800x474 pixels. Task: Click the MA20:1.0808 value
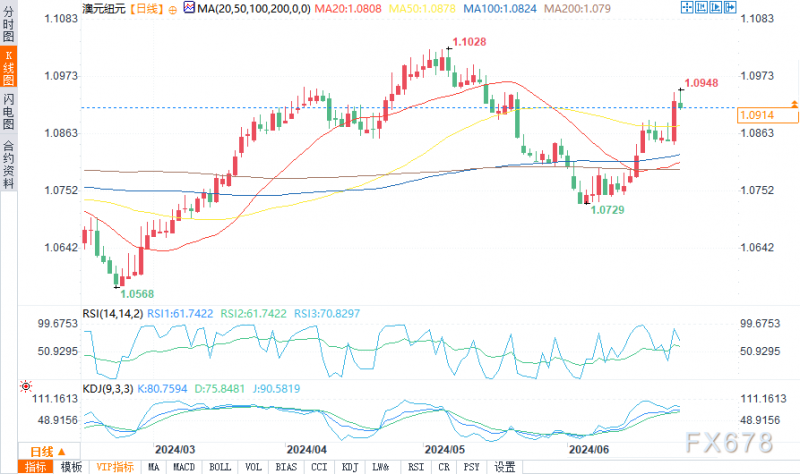tap(347, 8)
